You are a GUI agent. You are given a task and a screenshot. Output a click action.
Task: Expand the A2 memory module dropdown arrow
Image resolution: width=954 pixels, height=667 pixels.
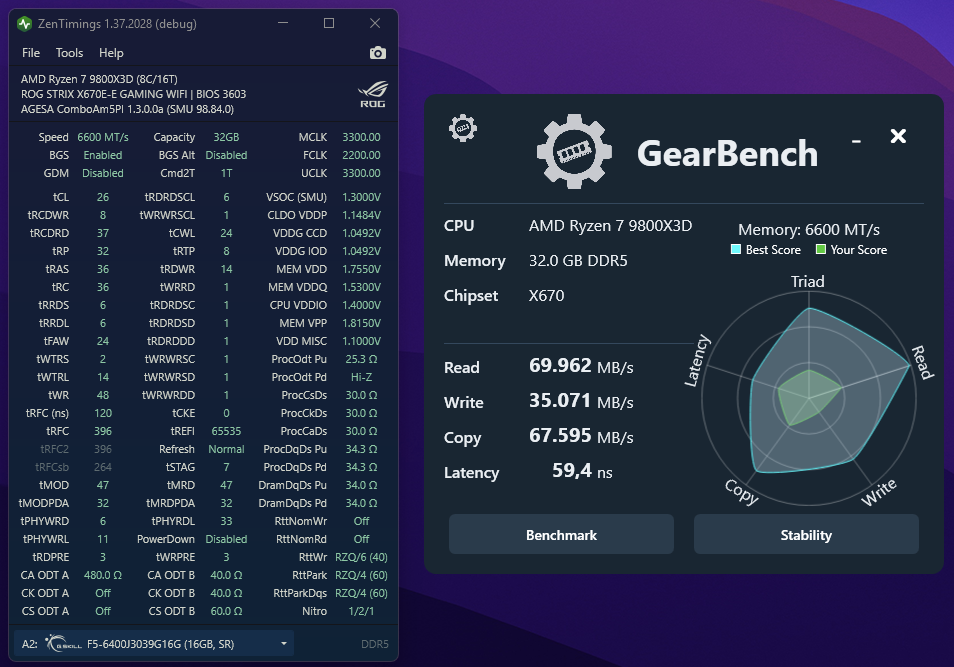(x=284, y=643)
